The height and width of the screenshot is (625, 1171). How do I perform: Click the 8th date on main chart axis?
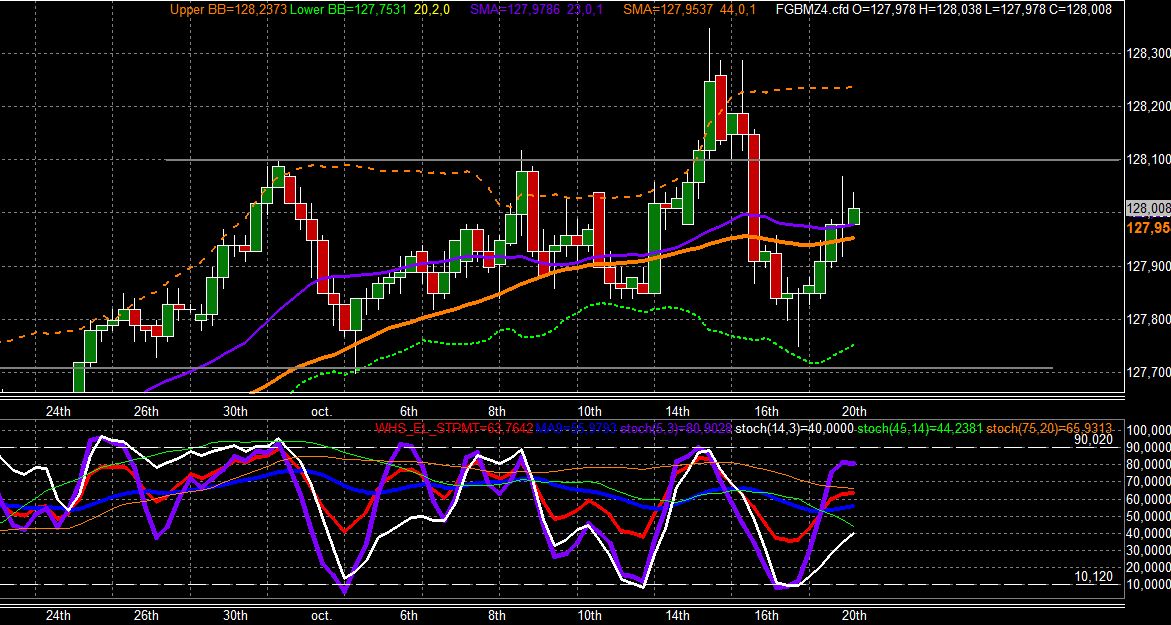tap(497, 411)
